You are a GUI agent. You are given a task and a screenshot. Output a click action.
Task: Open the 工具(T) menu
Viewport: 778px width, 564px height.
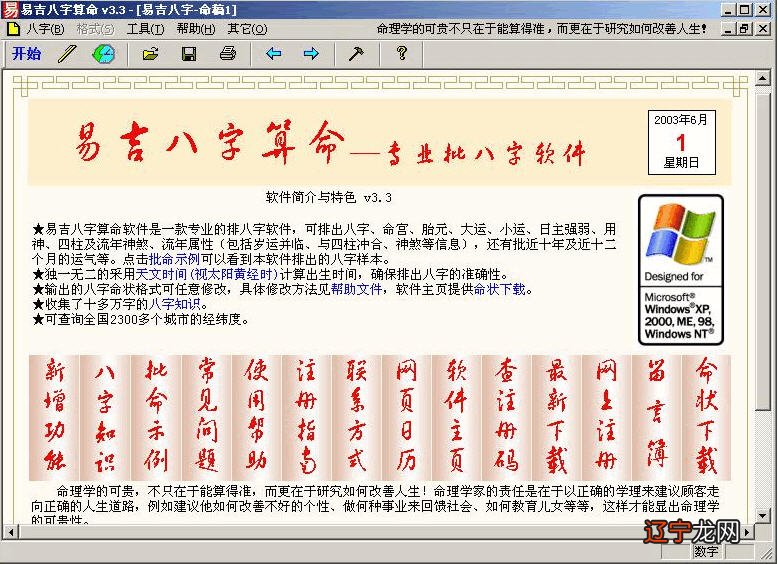pyautogui.click(x=145, y=29)
